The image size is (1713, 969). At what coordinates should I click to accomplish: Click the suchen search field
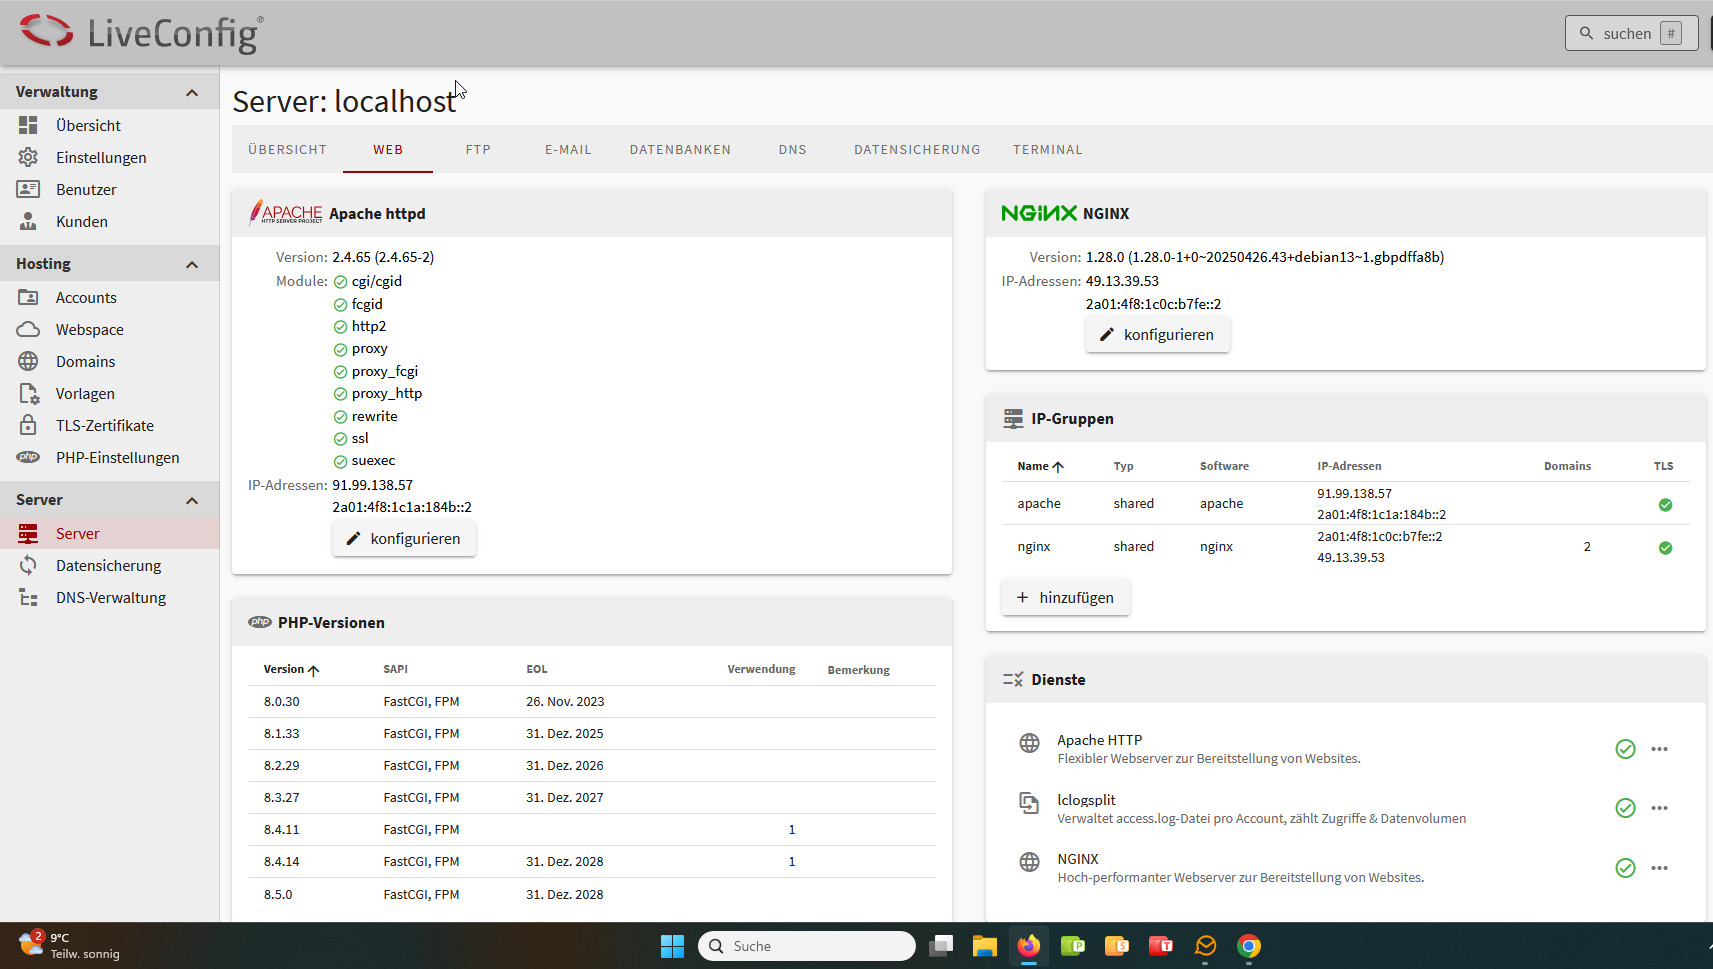point(1630,33)
